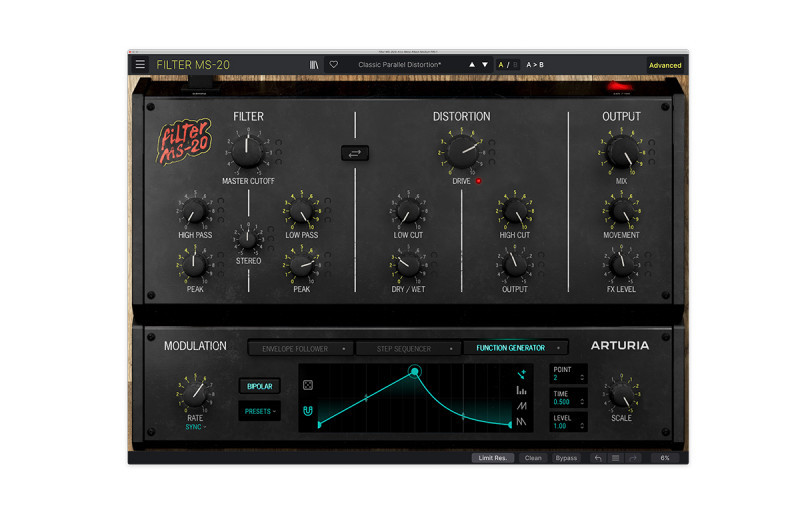Toggle the magnet snap icon
Screen dimensions: 800x530
click(308, 411)
